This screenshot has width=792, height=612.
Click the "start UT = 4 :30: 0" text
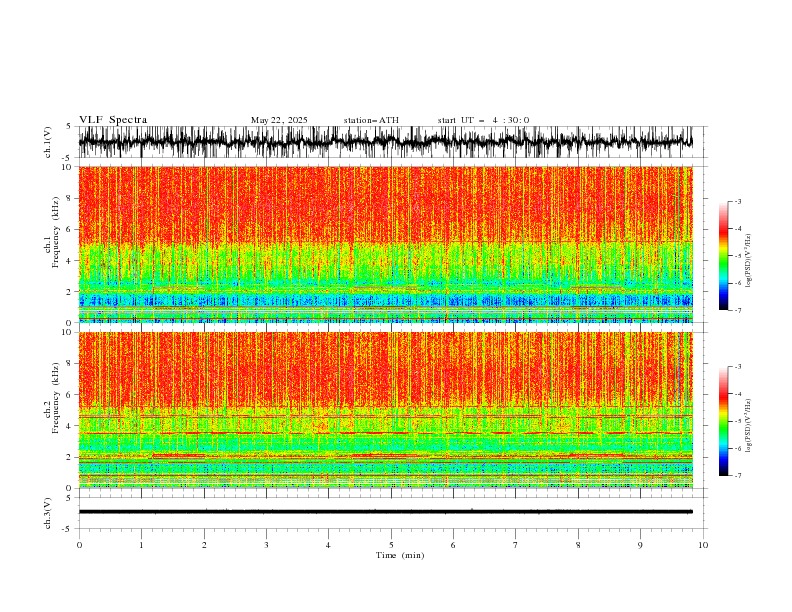point(483,120)
